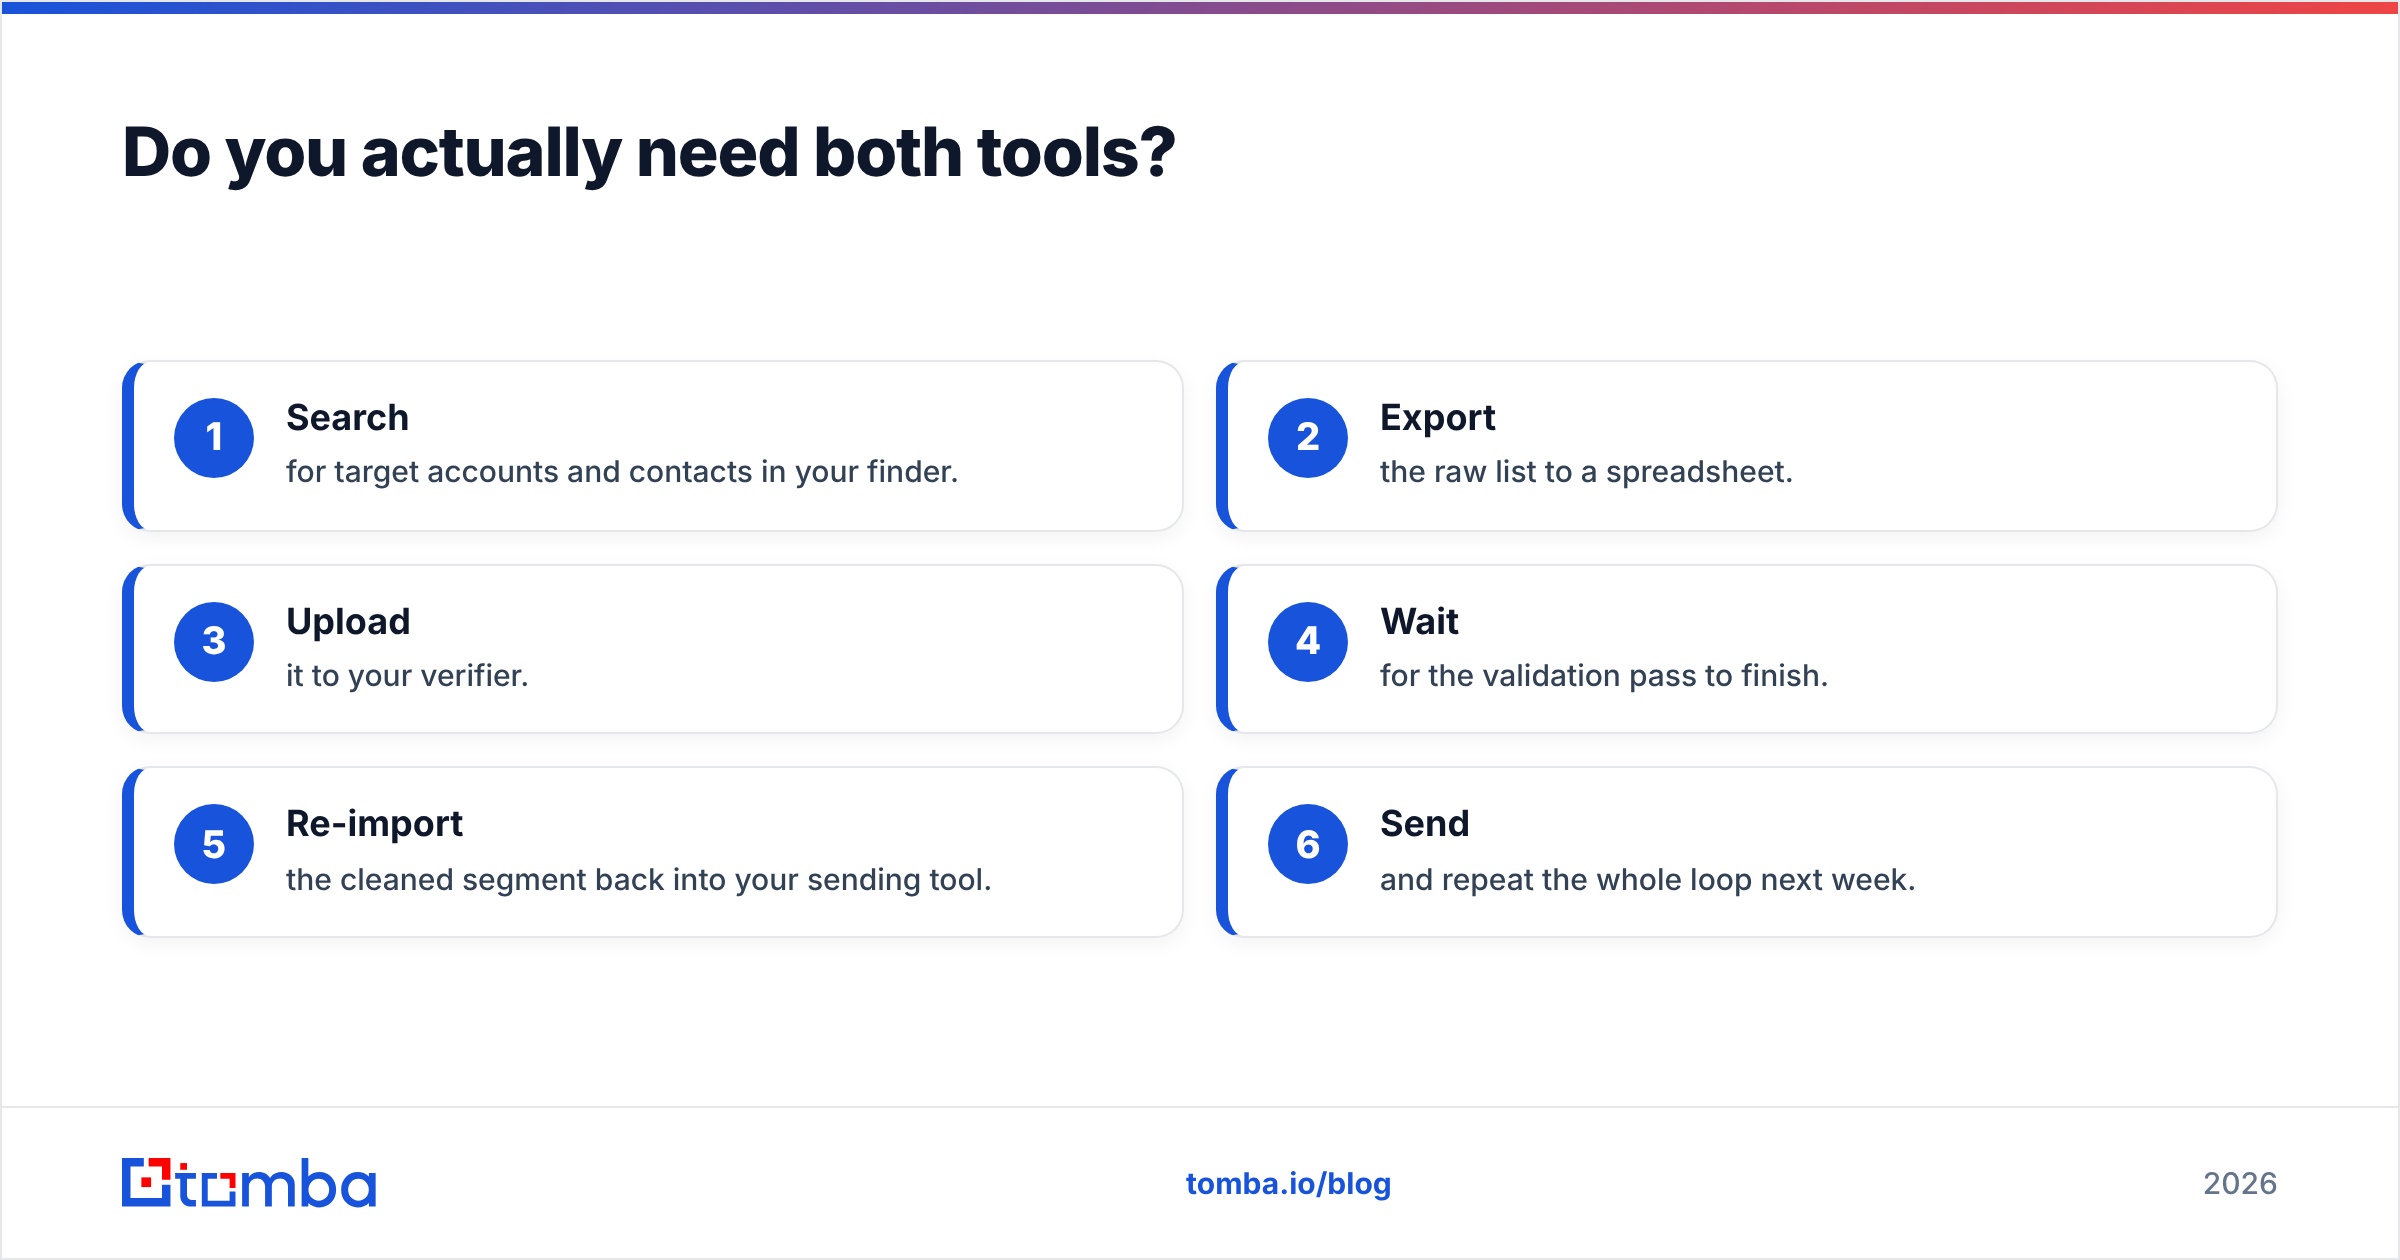Screen dimensions: 2400x1260
Task: Select the "Wait" step title
Action: coord(1419,622)
